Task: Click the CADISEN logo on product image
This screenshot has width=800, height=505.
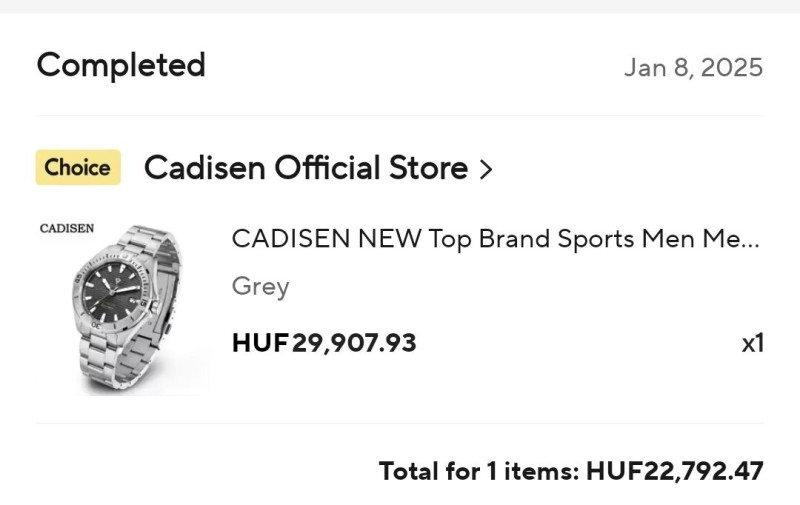Action: point(67,228)
